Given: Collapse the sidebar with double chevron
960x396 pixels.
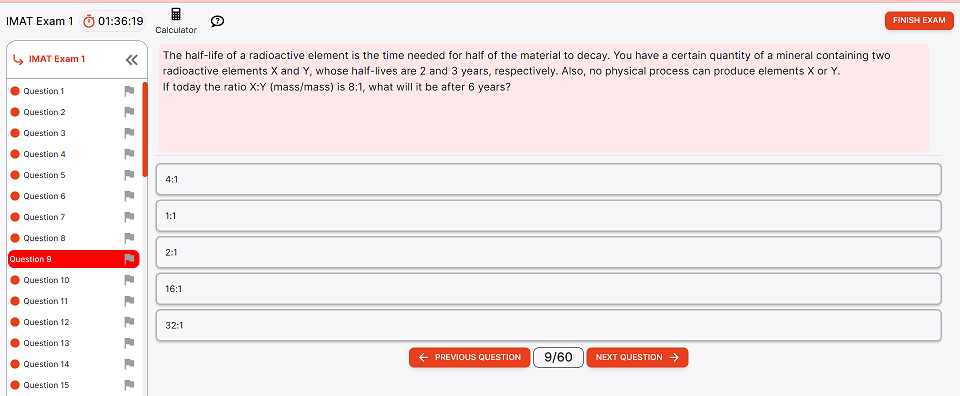Looking at the screenshot, I should pos(132,59).
